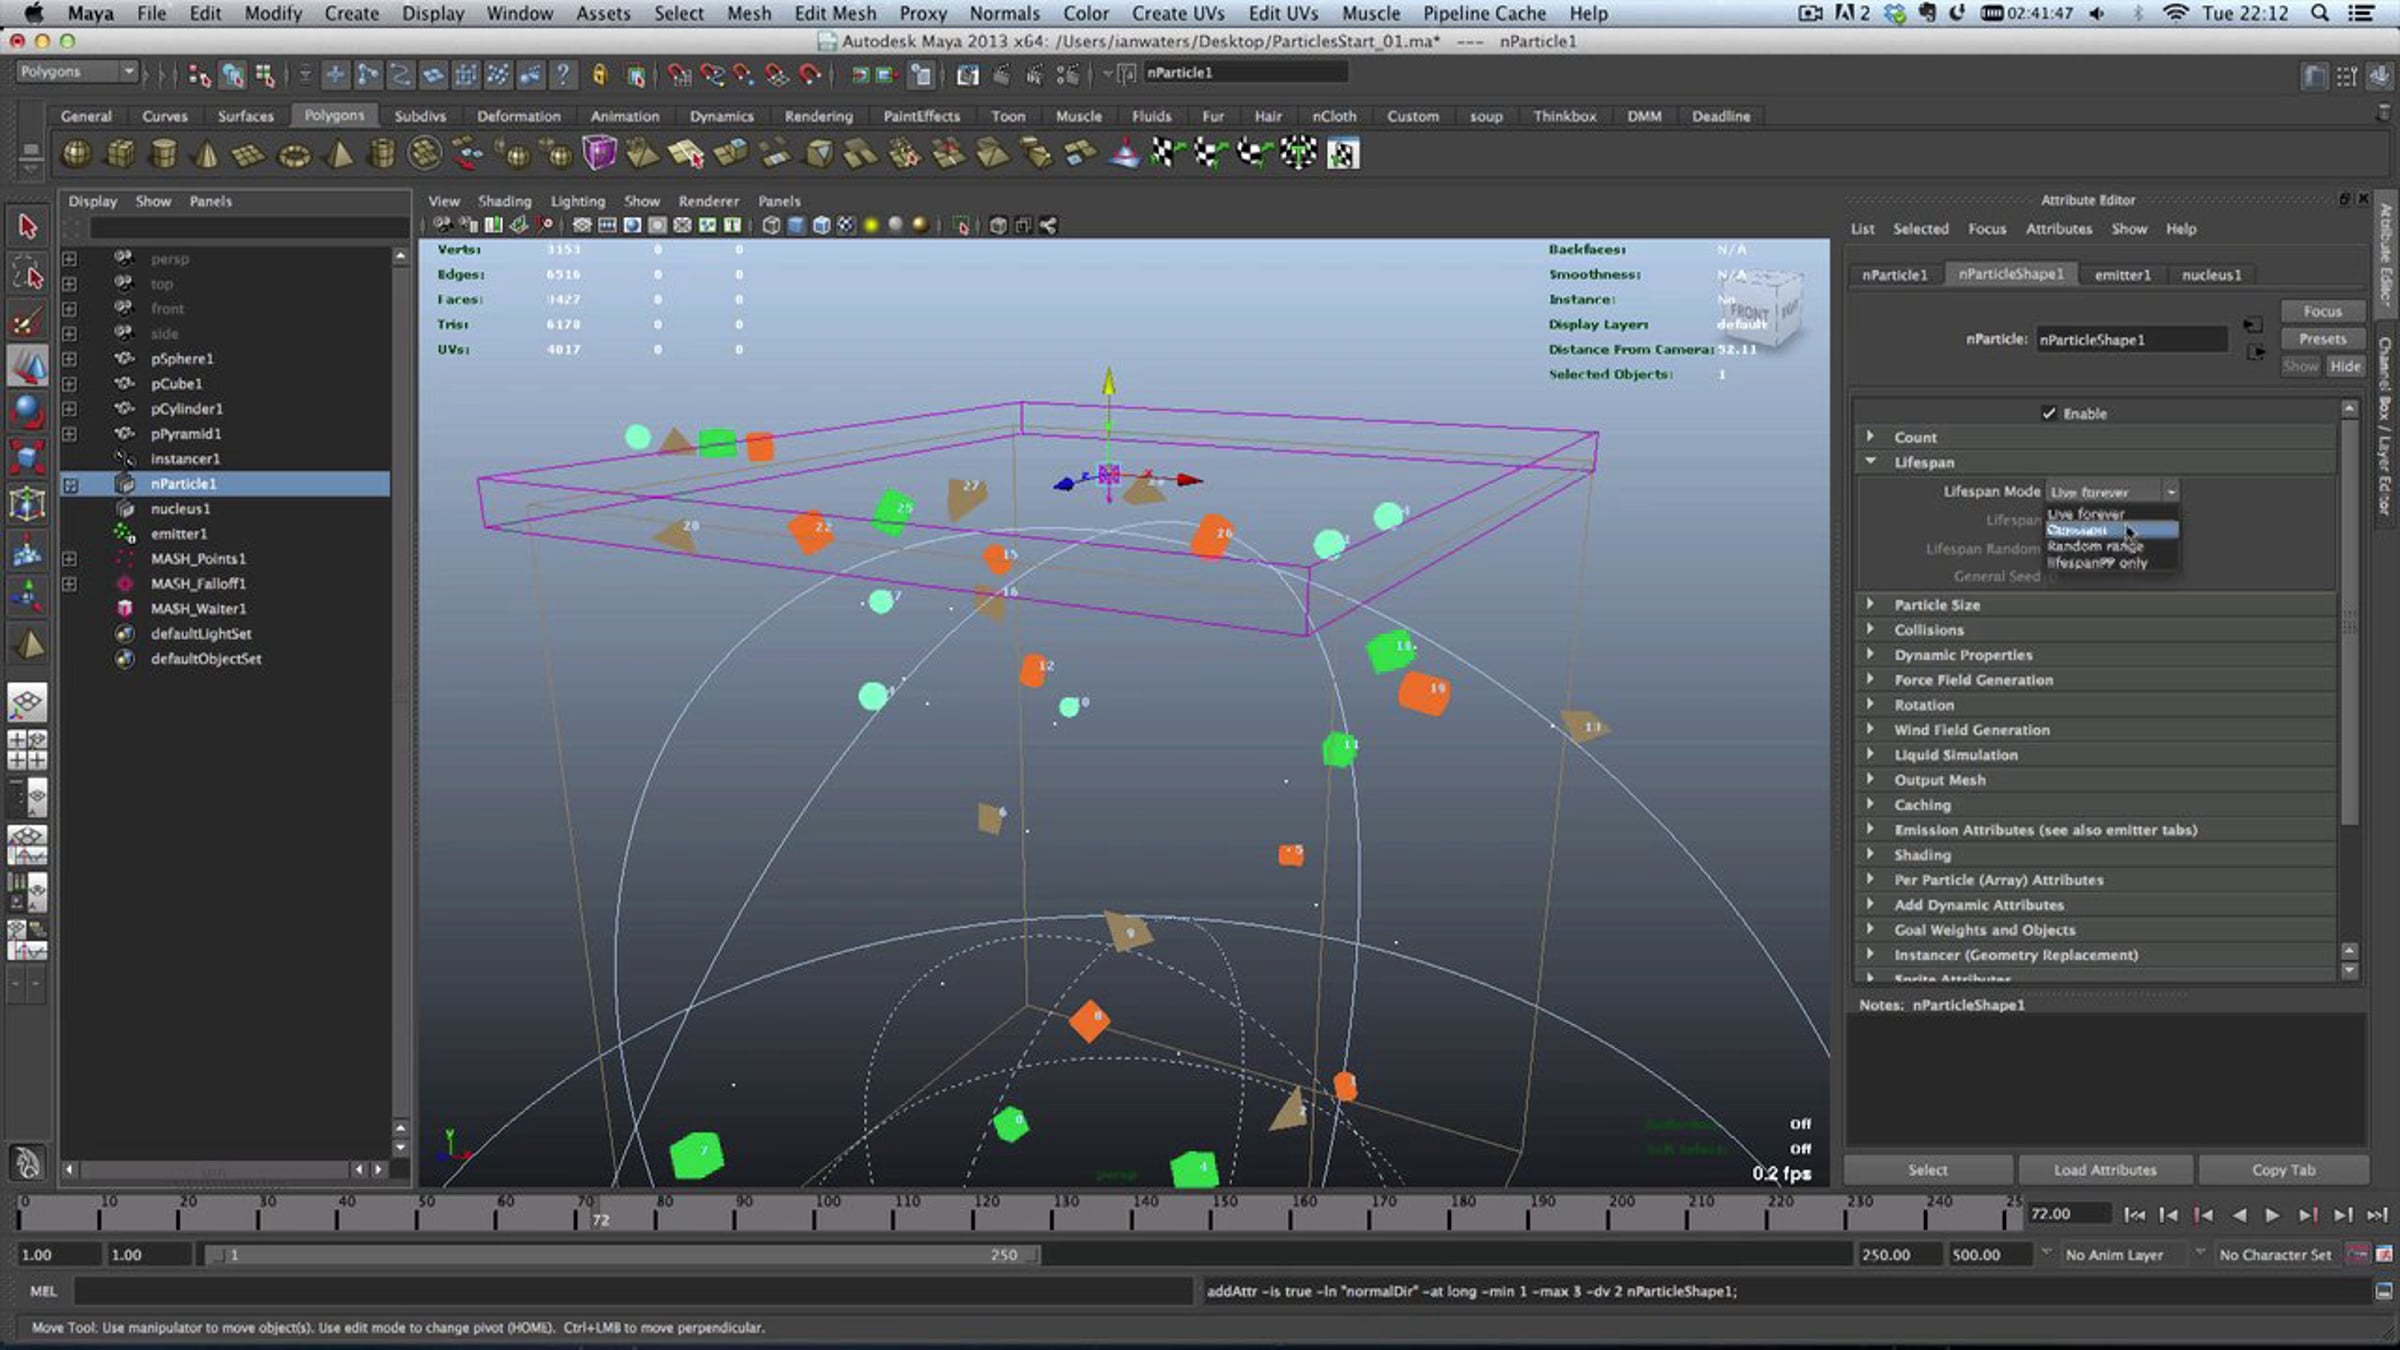Viewport: 2400px width, 1350px height.
Task: Click the polygon torus shelf icon
Action: 294,154
